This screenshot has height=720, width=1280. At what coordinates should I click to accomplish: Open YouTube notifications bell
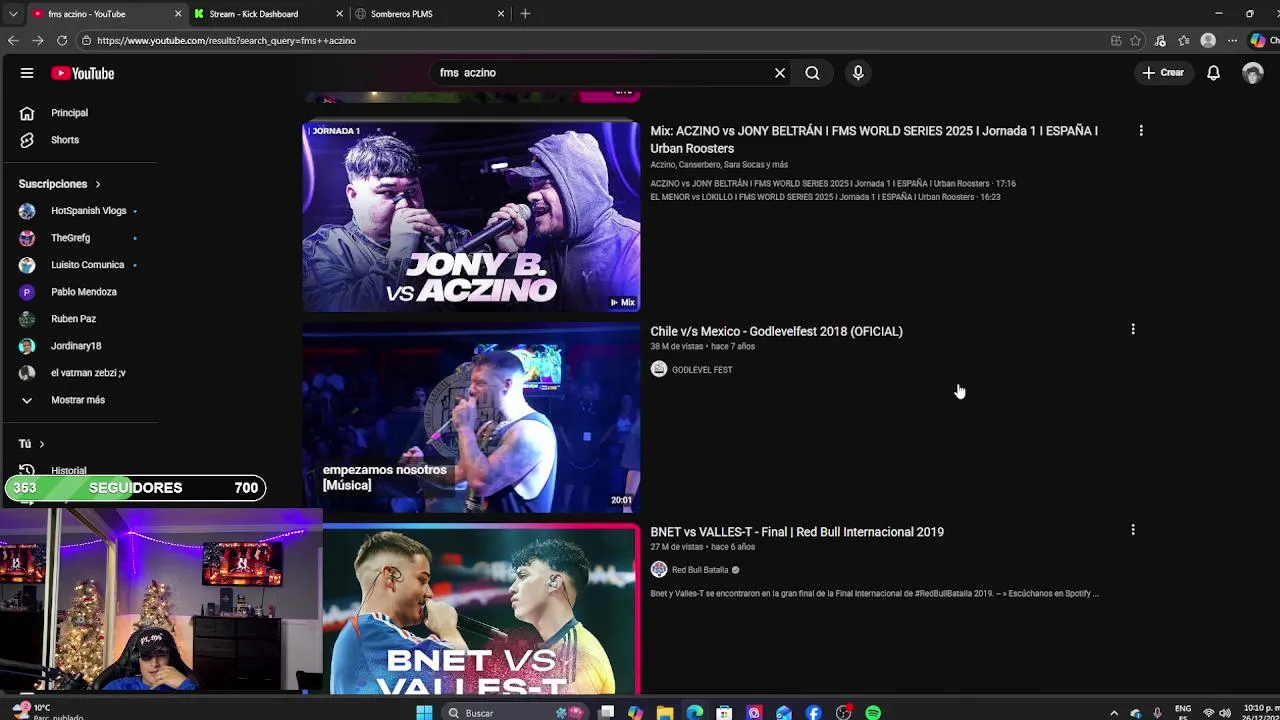1213,73
